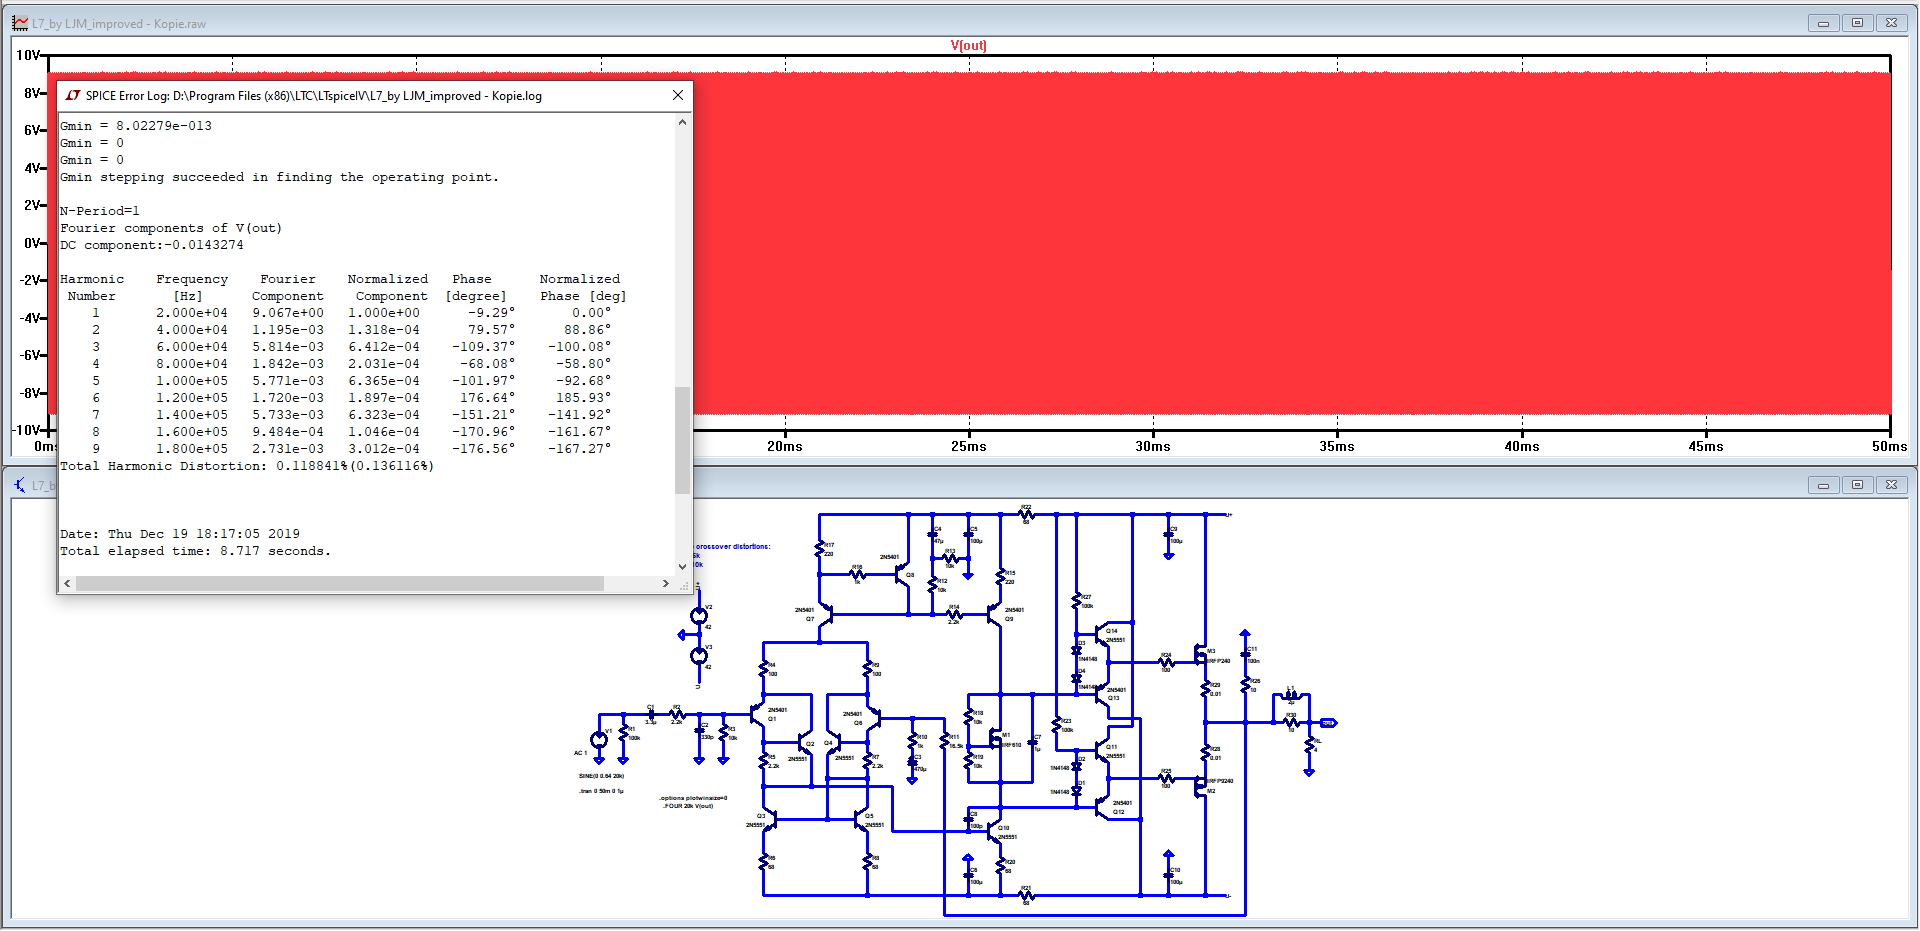Click the log's vertical scrollbar thumb
1920x931 pixels.
tap(683, 440)
